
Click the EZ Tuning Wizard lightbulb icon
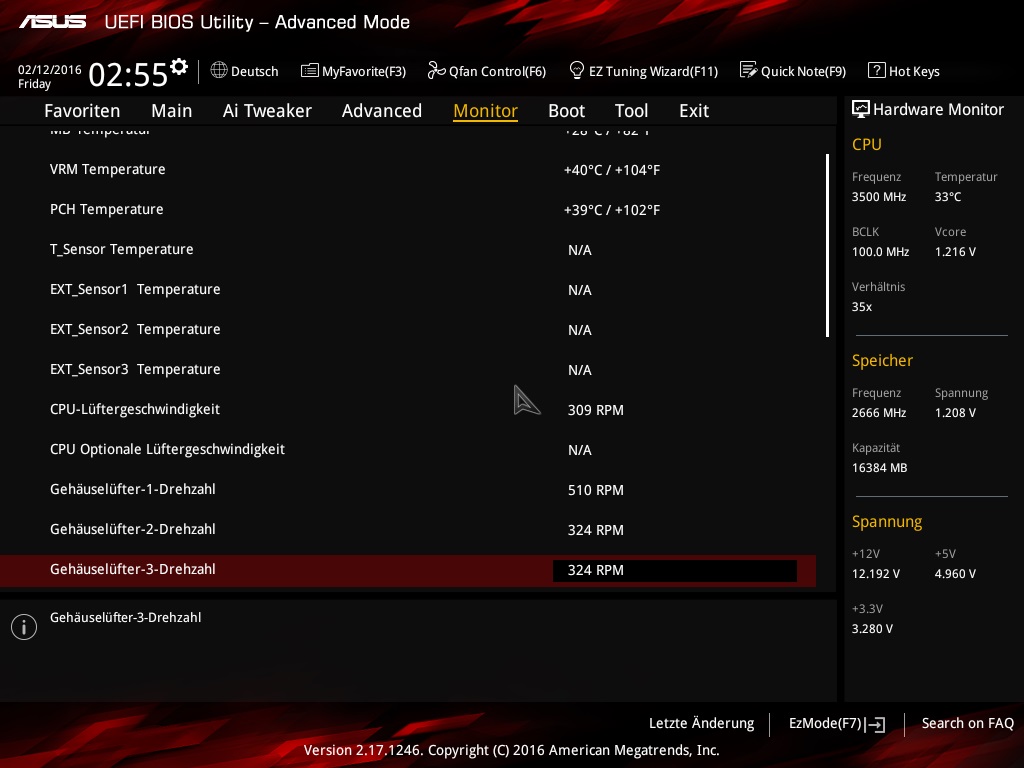[x=577, y=70]
